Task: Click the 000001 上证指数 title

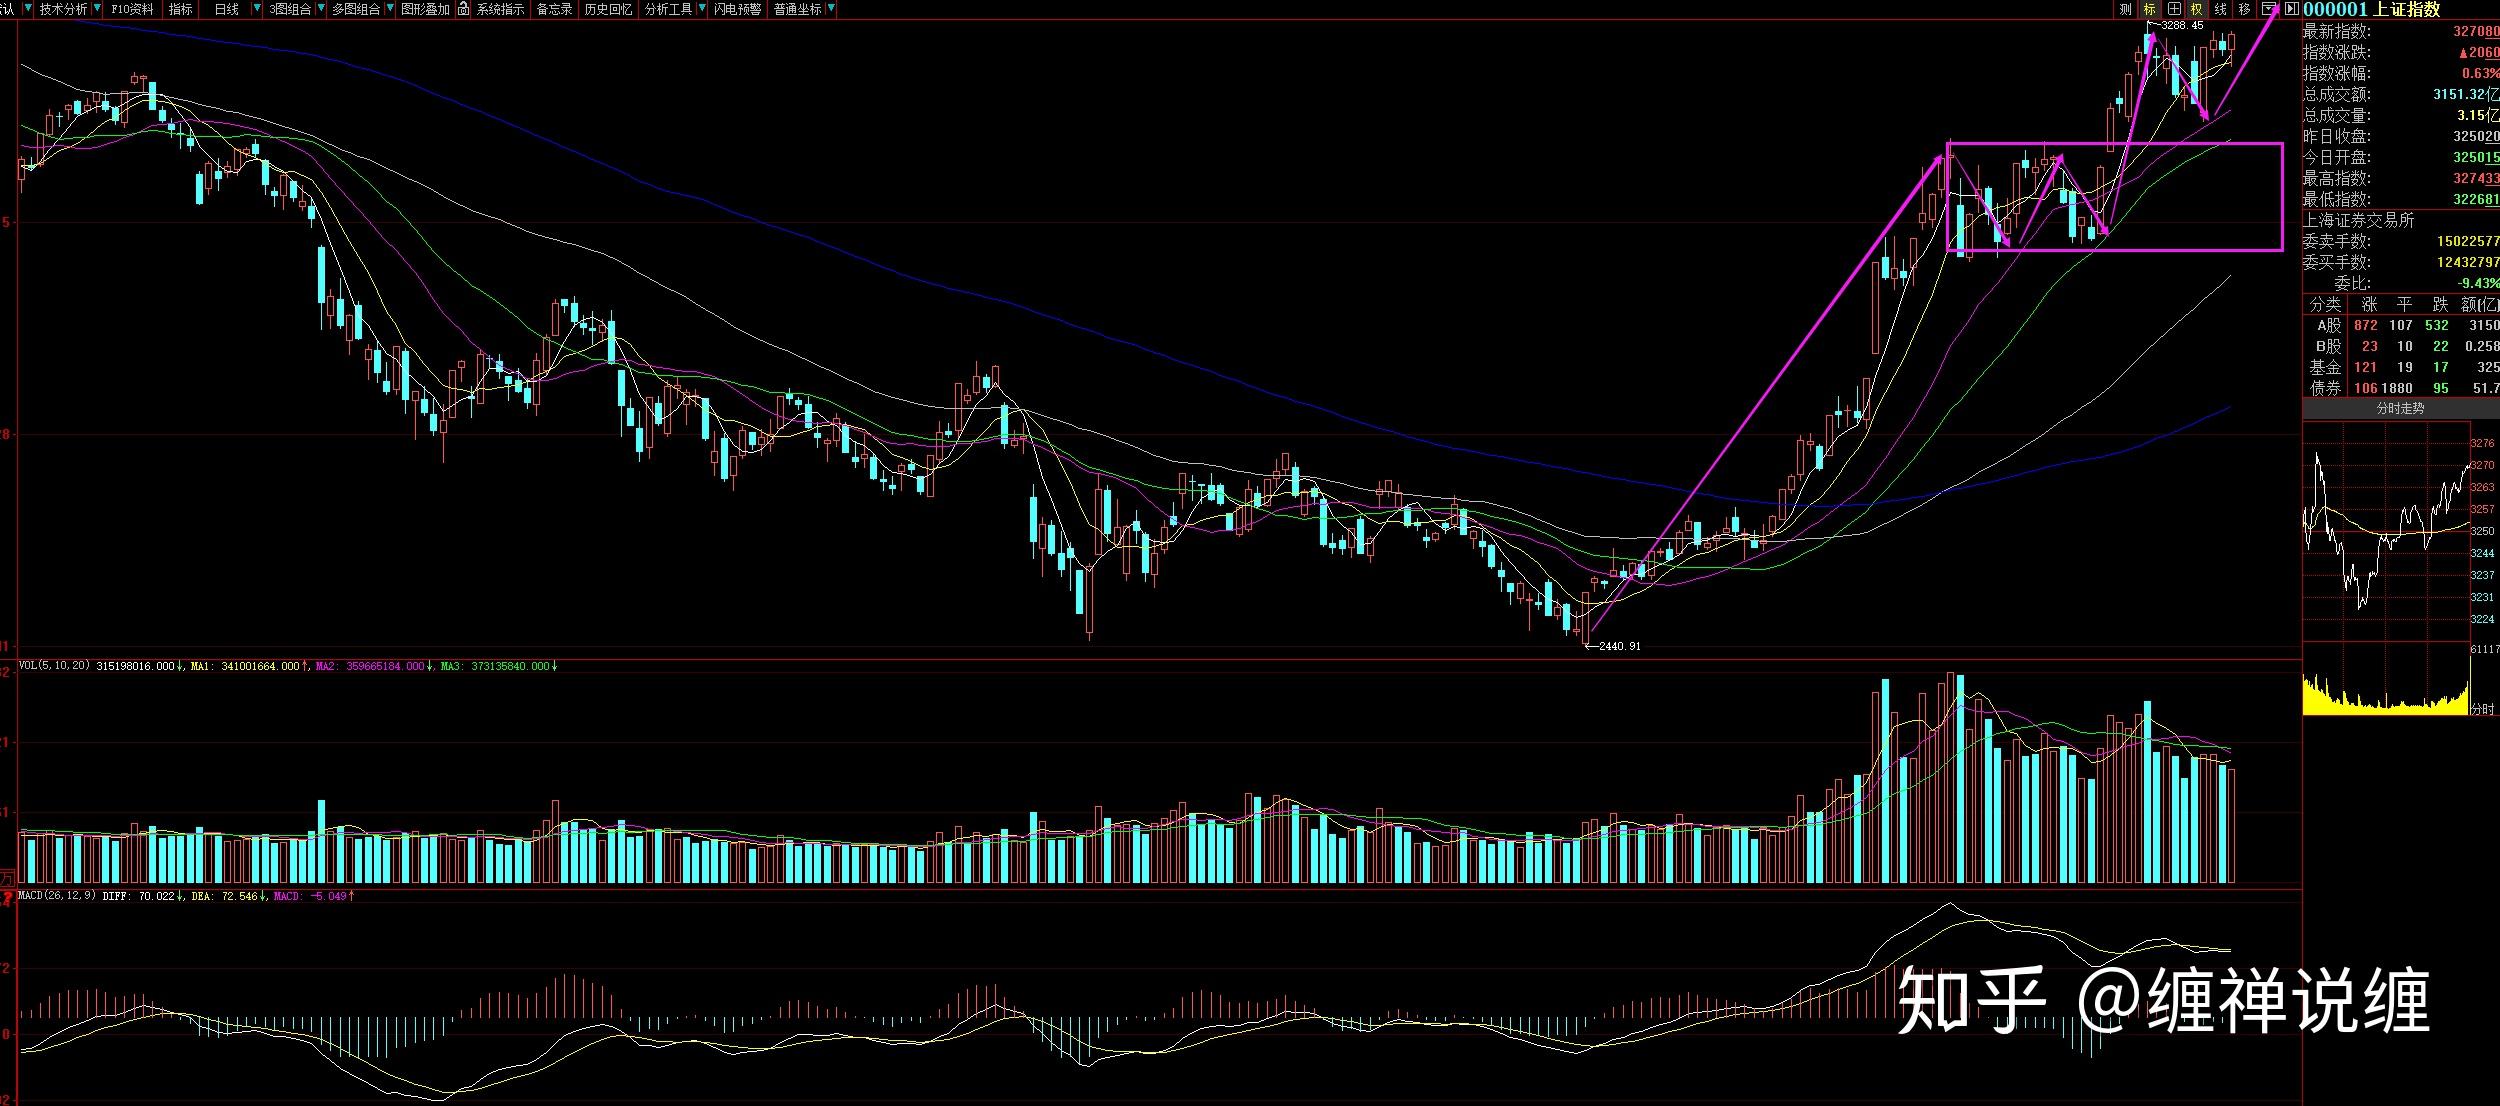Action: [x=2370, y=9]
